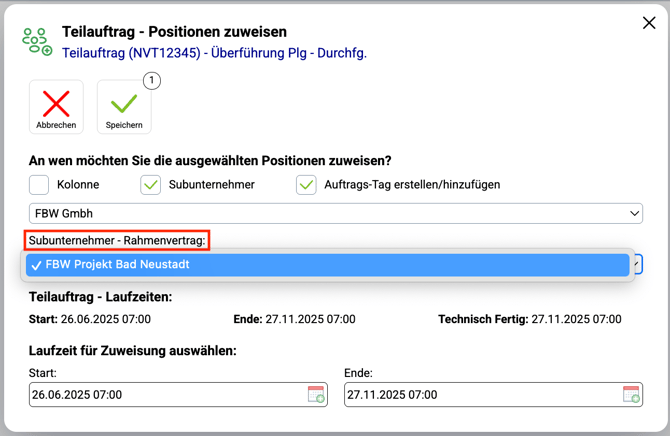Screen dimensions: 670x436
Task: Toggle Auftrags-Tag erstellen/hinzufügen checkbox
Action: pos(306,184)
